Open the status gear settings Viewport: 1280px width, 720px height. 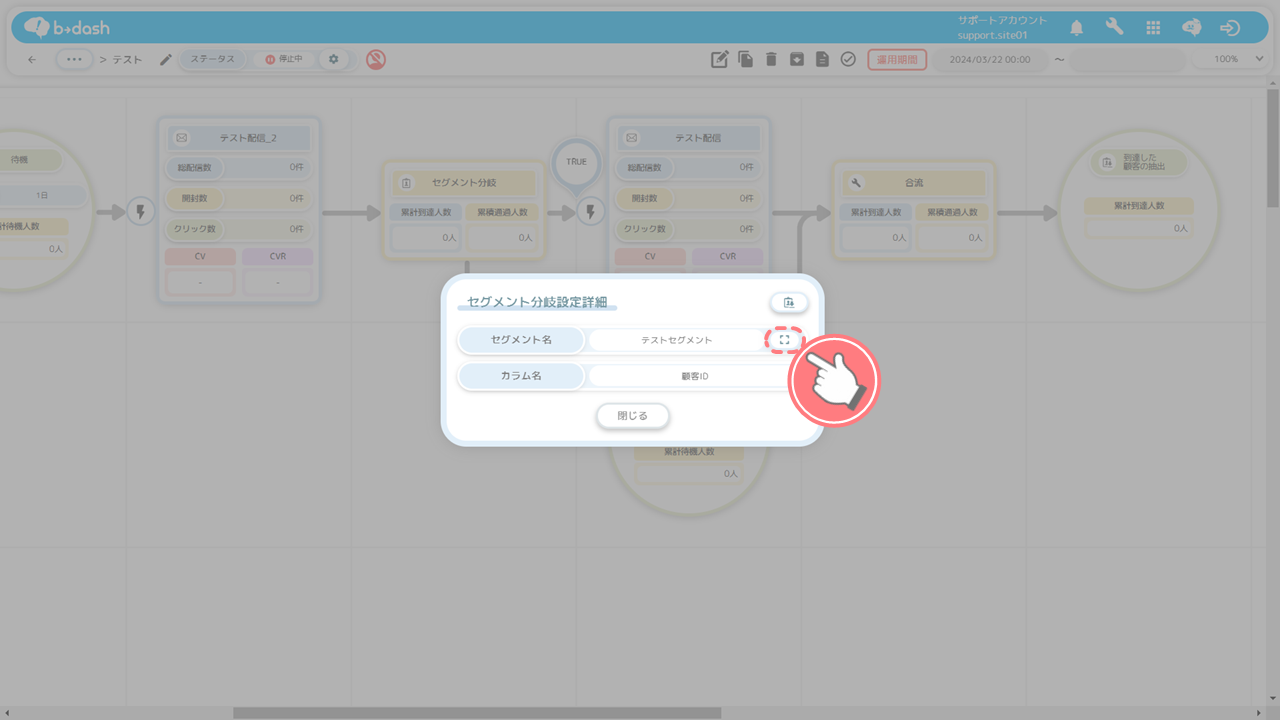coord(334,59)
